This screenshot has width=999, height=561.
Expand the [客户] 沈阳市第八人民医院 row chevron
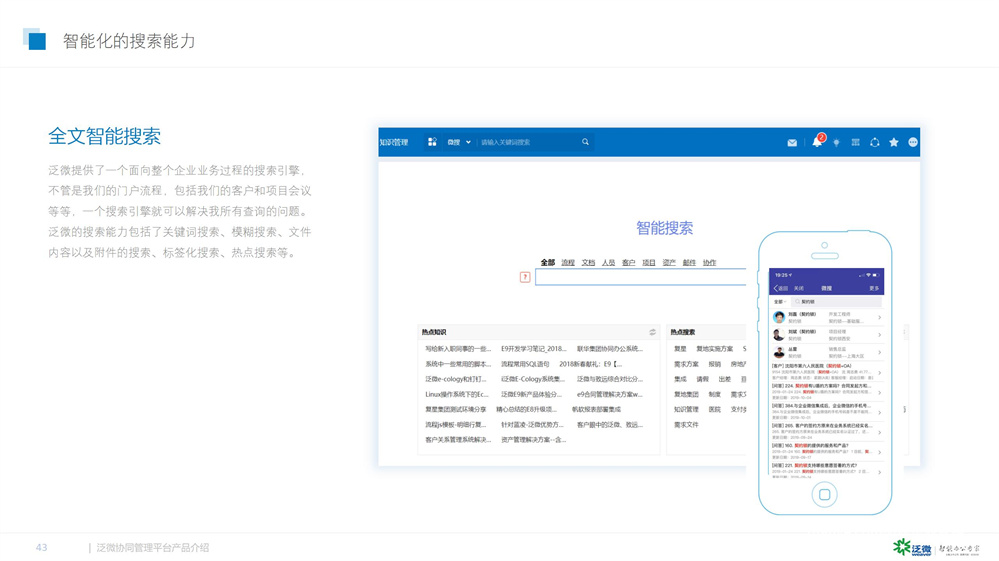879,373
